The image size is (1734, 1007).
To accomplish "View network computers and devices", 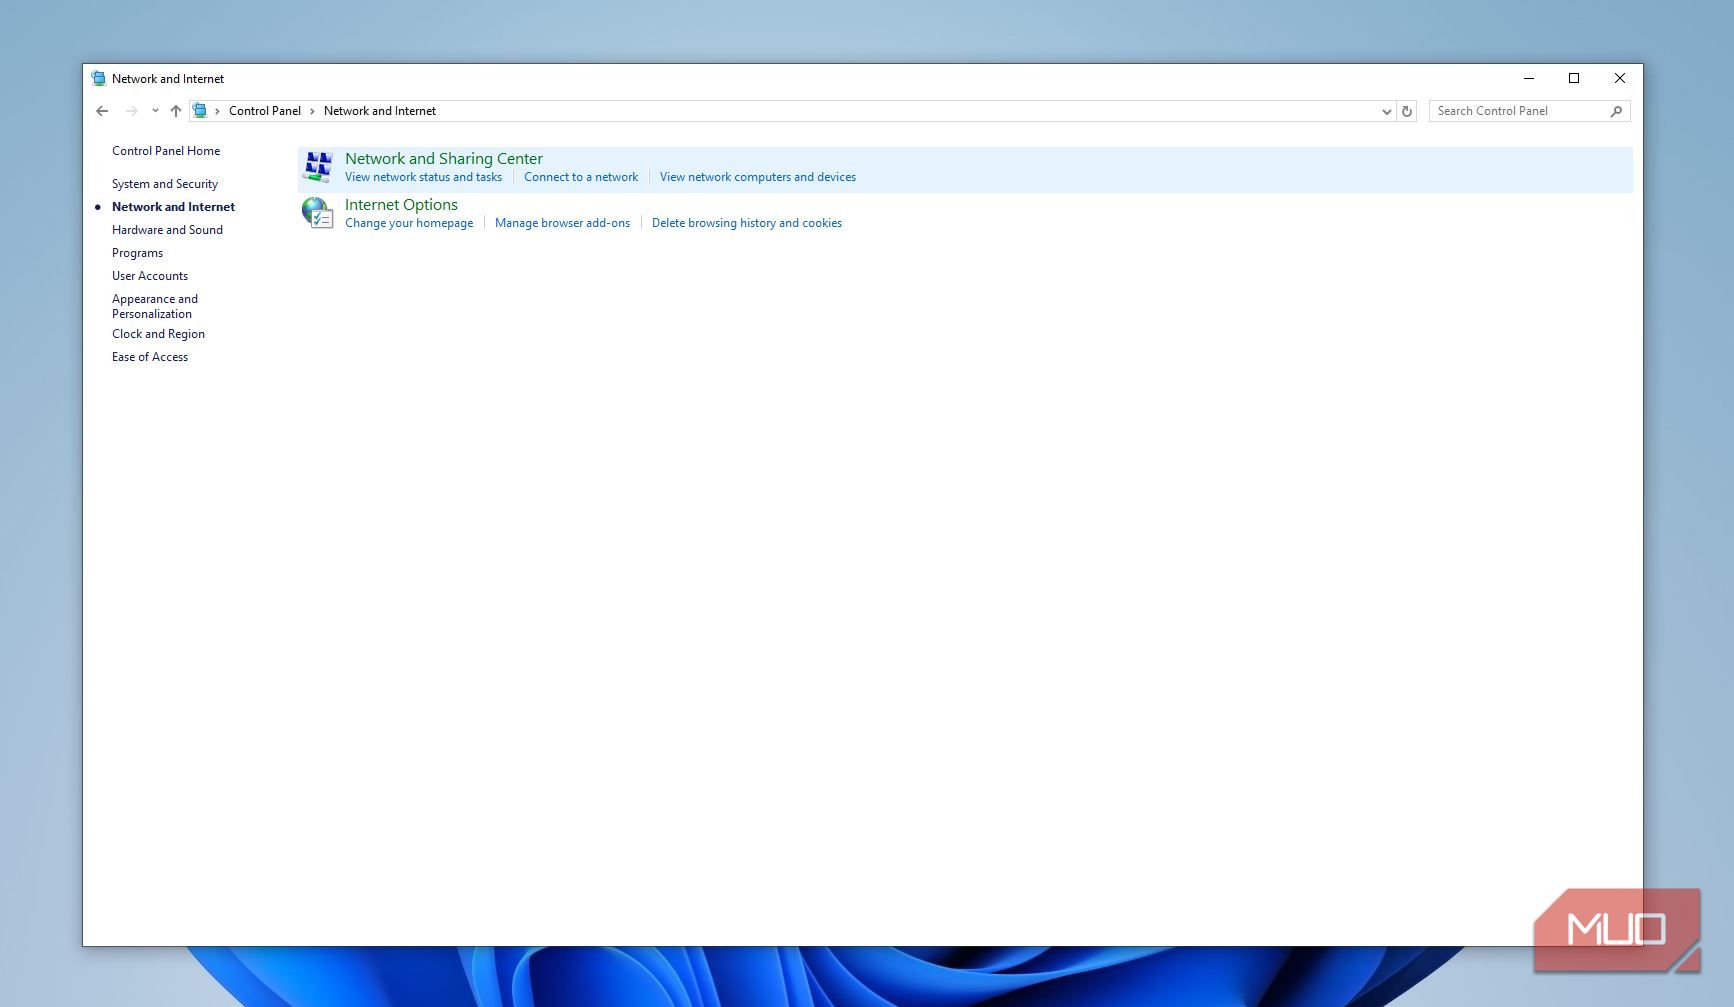I will 758,177.
